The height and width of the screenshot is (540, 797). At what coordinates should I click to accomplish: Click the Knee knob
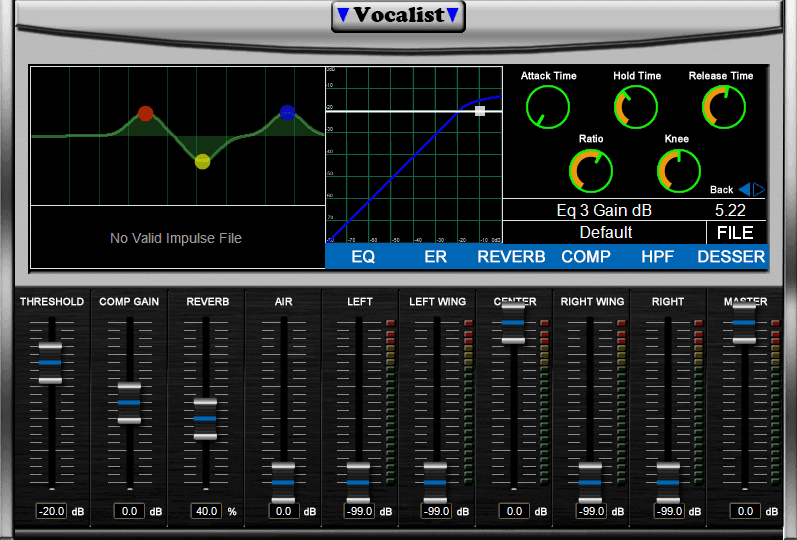pyautogui.click(x=679, y=171)
